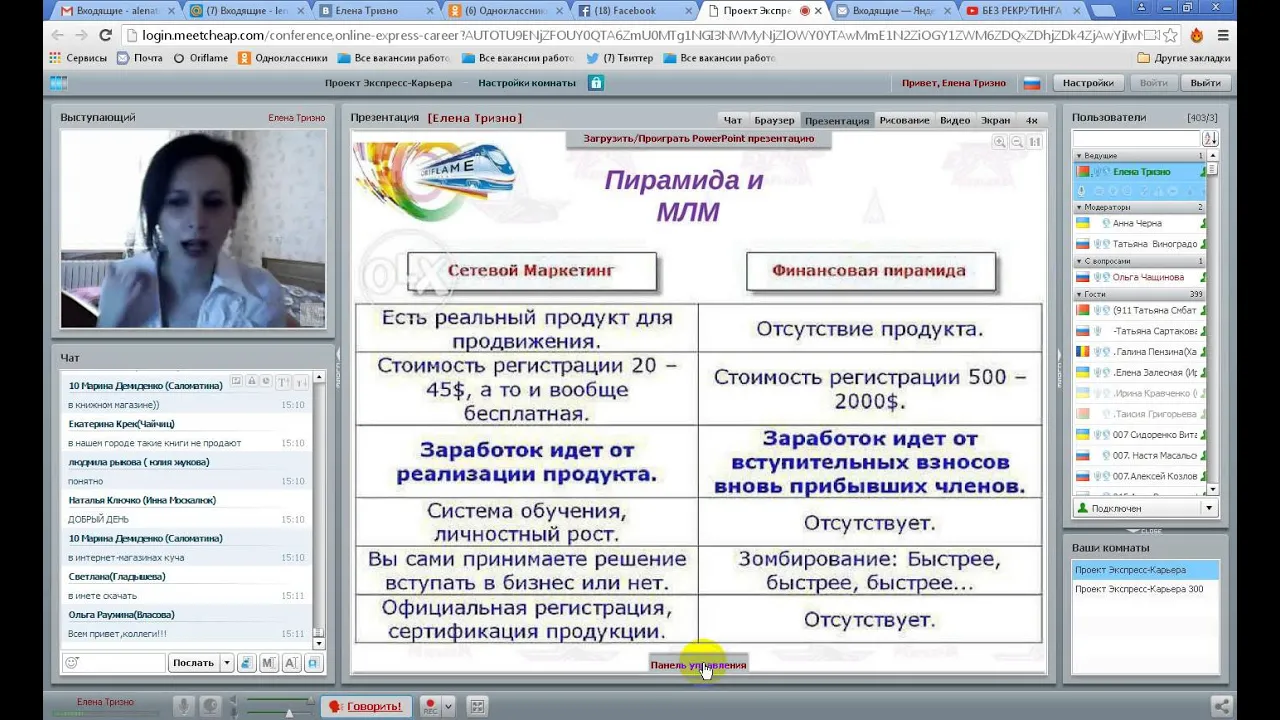Click the Войти button
This screenshot has width=1280, height=720.
[1153, 83]
